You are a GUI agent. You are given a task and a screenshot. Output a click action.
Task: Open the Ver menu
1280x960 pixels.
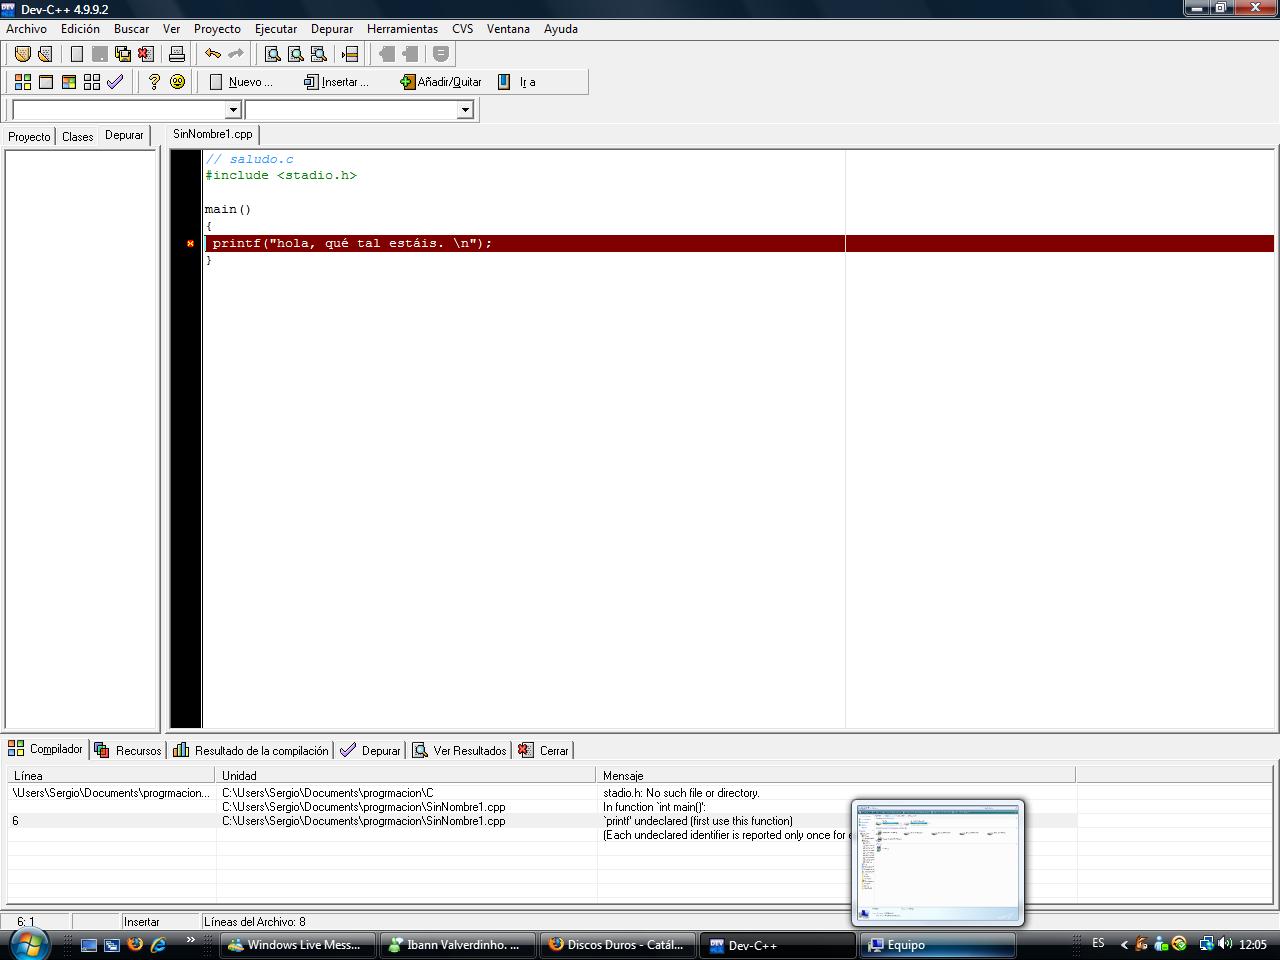172,29
